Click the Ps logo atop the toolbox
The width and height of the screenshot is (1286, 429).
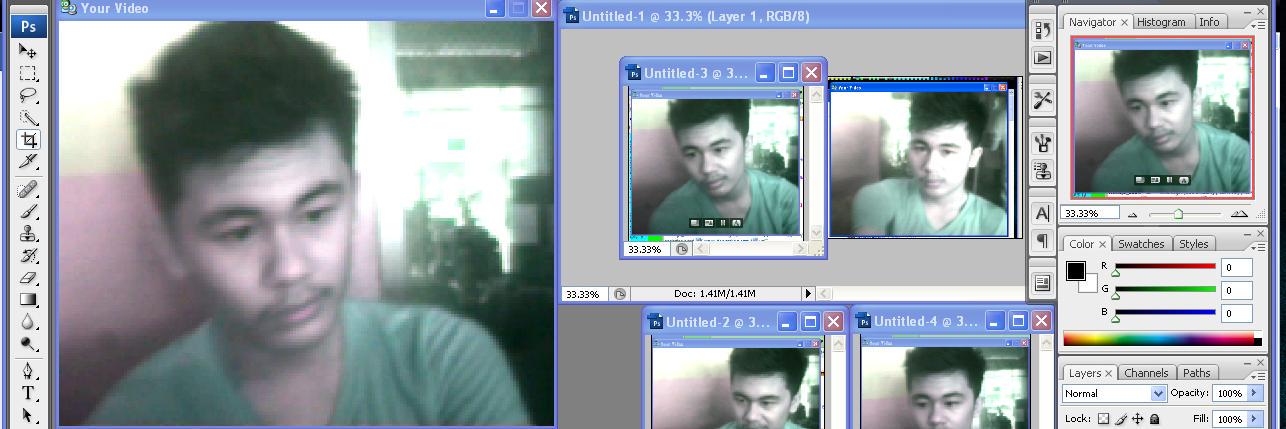tap(28, 26)
